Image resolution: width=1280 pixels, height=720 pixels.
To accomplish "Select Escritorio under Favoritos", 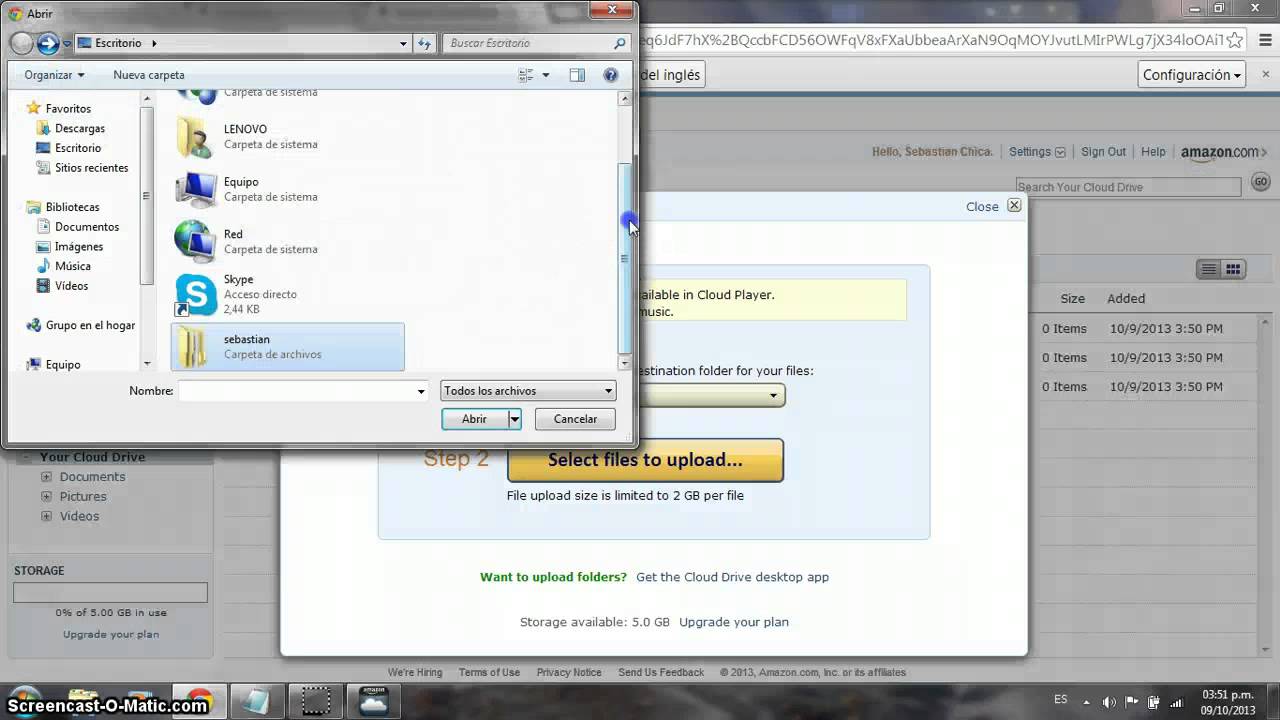I will (x=78, y=148).
